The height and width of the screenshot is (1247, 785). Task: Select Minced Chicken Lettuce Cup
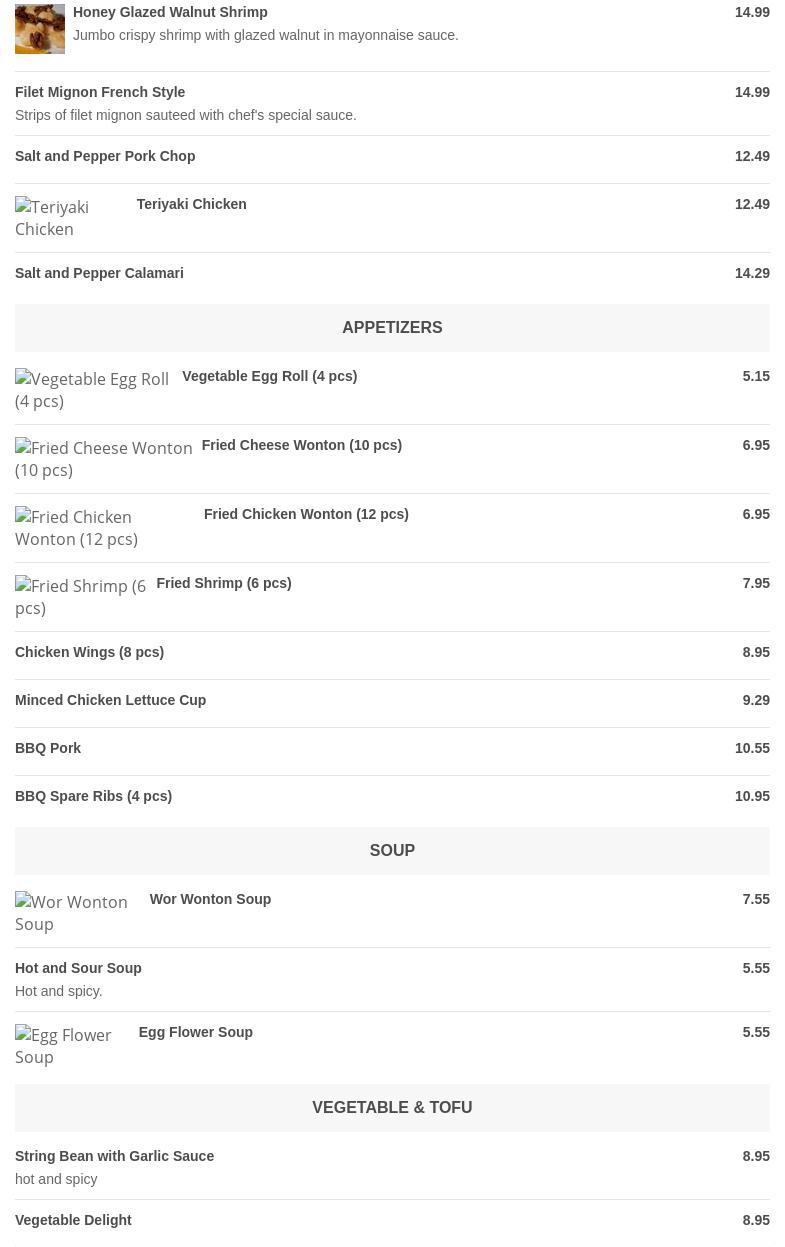pyautogui.click(x=110, y=700)
